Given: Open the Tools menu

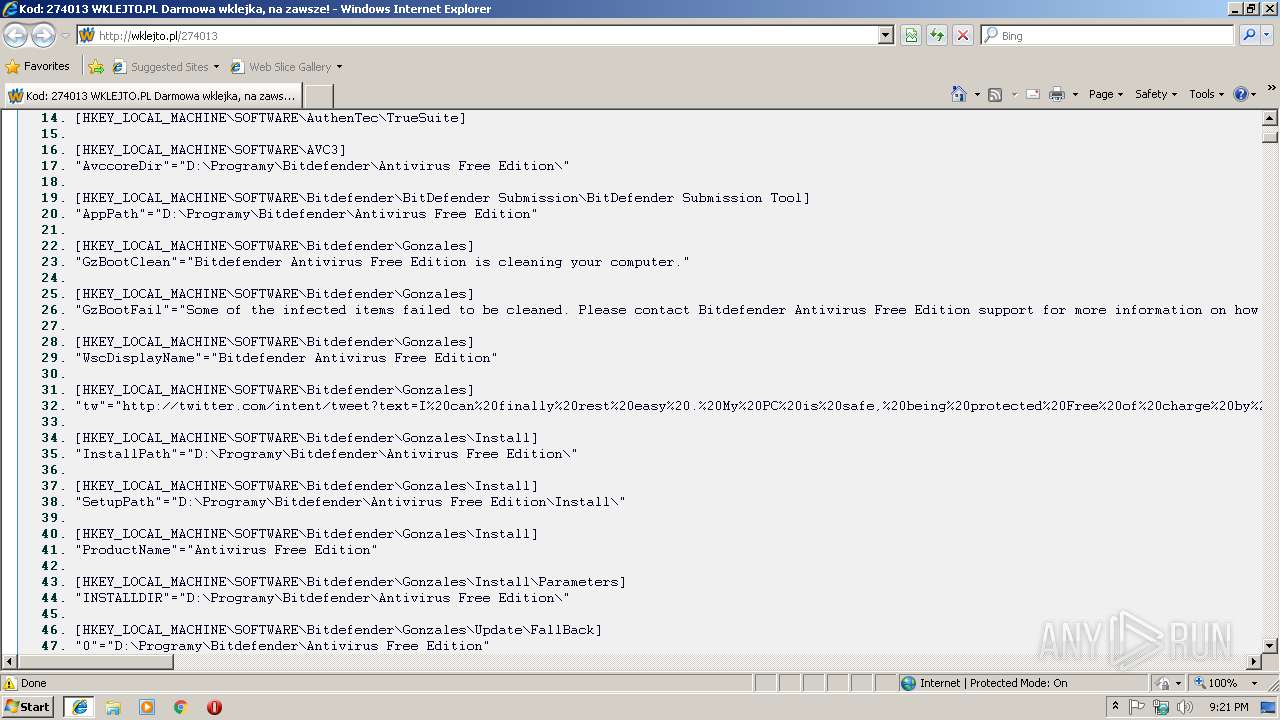Looking at the screenshot, I should tap(1207, 94).
